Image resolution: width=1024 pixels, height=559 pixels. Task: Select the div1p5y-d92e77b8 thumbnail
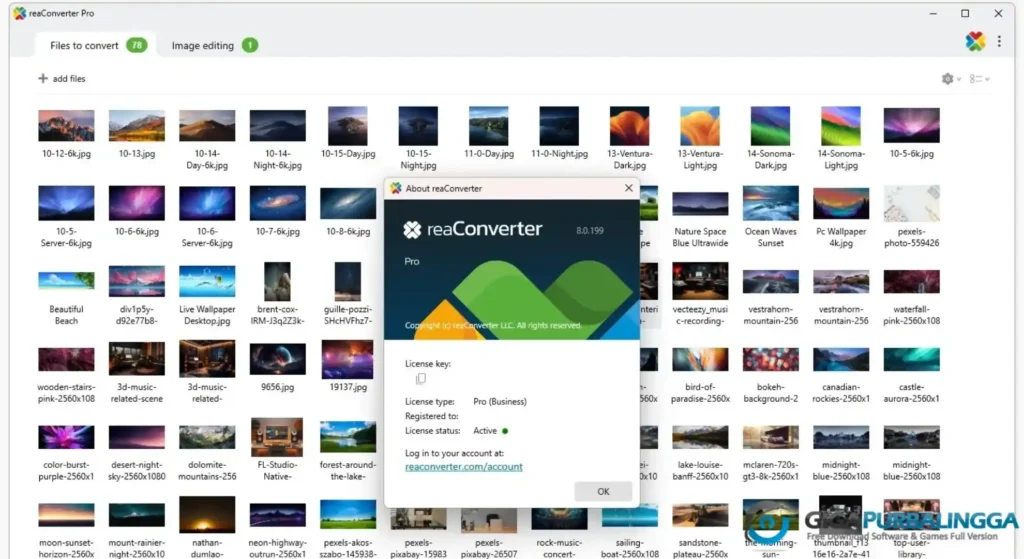136,281
